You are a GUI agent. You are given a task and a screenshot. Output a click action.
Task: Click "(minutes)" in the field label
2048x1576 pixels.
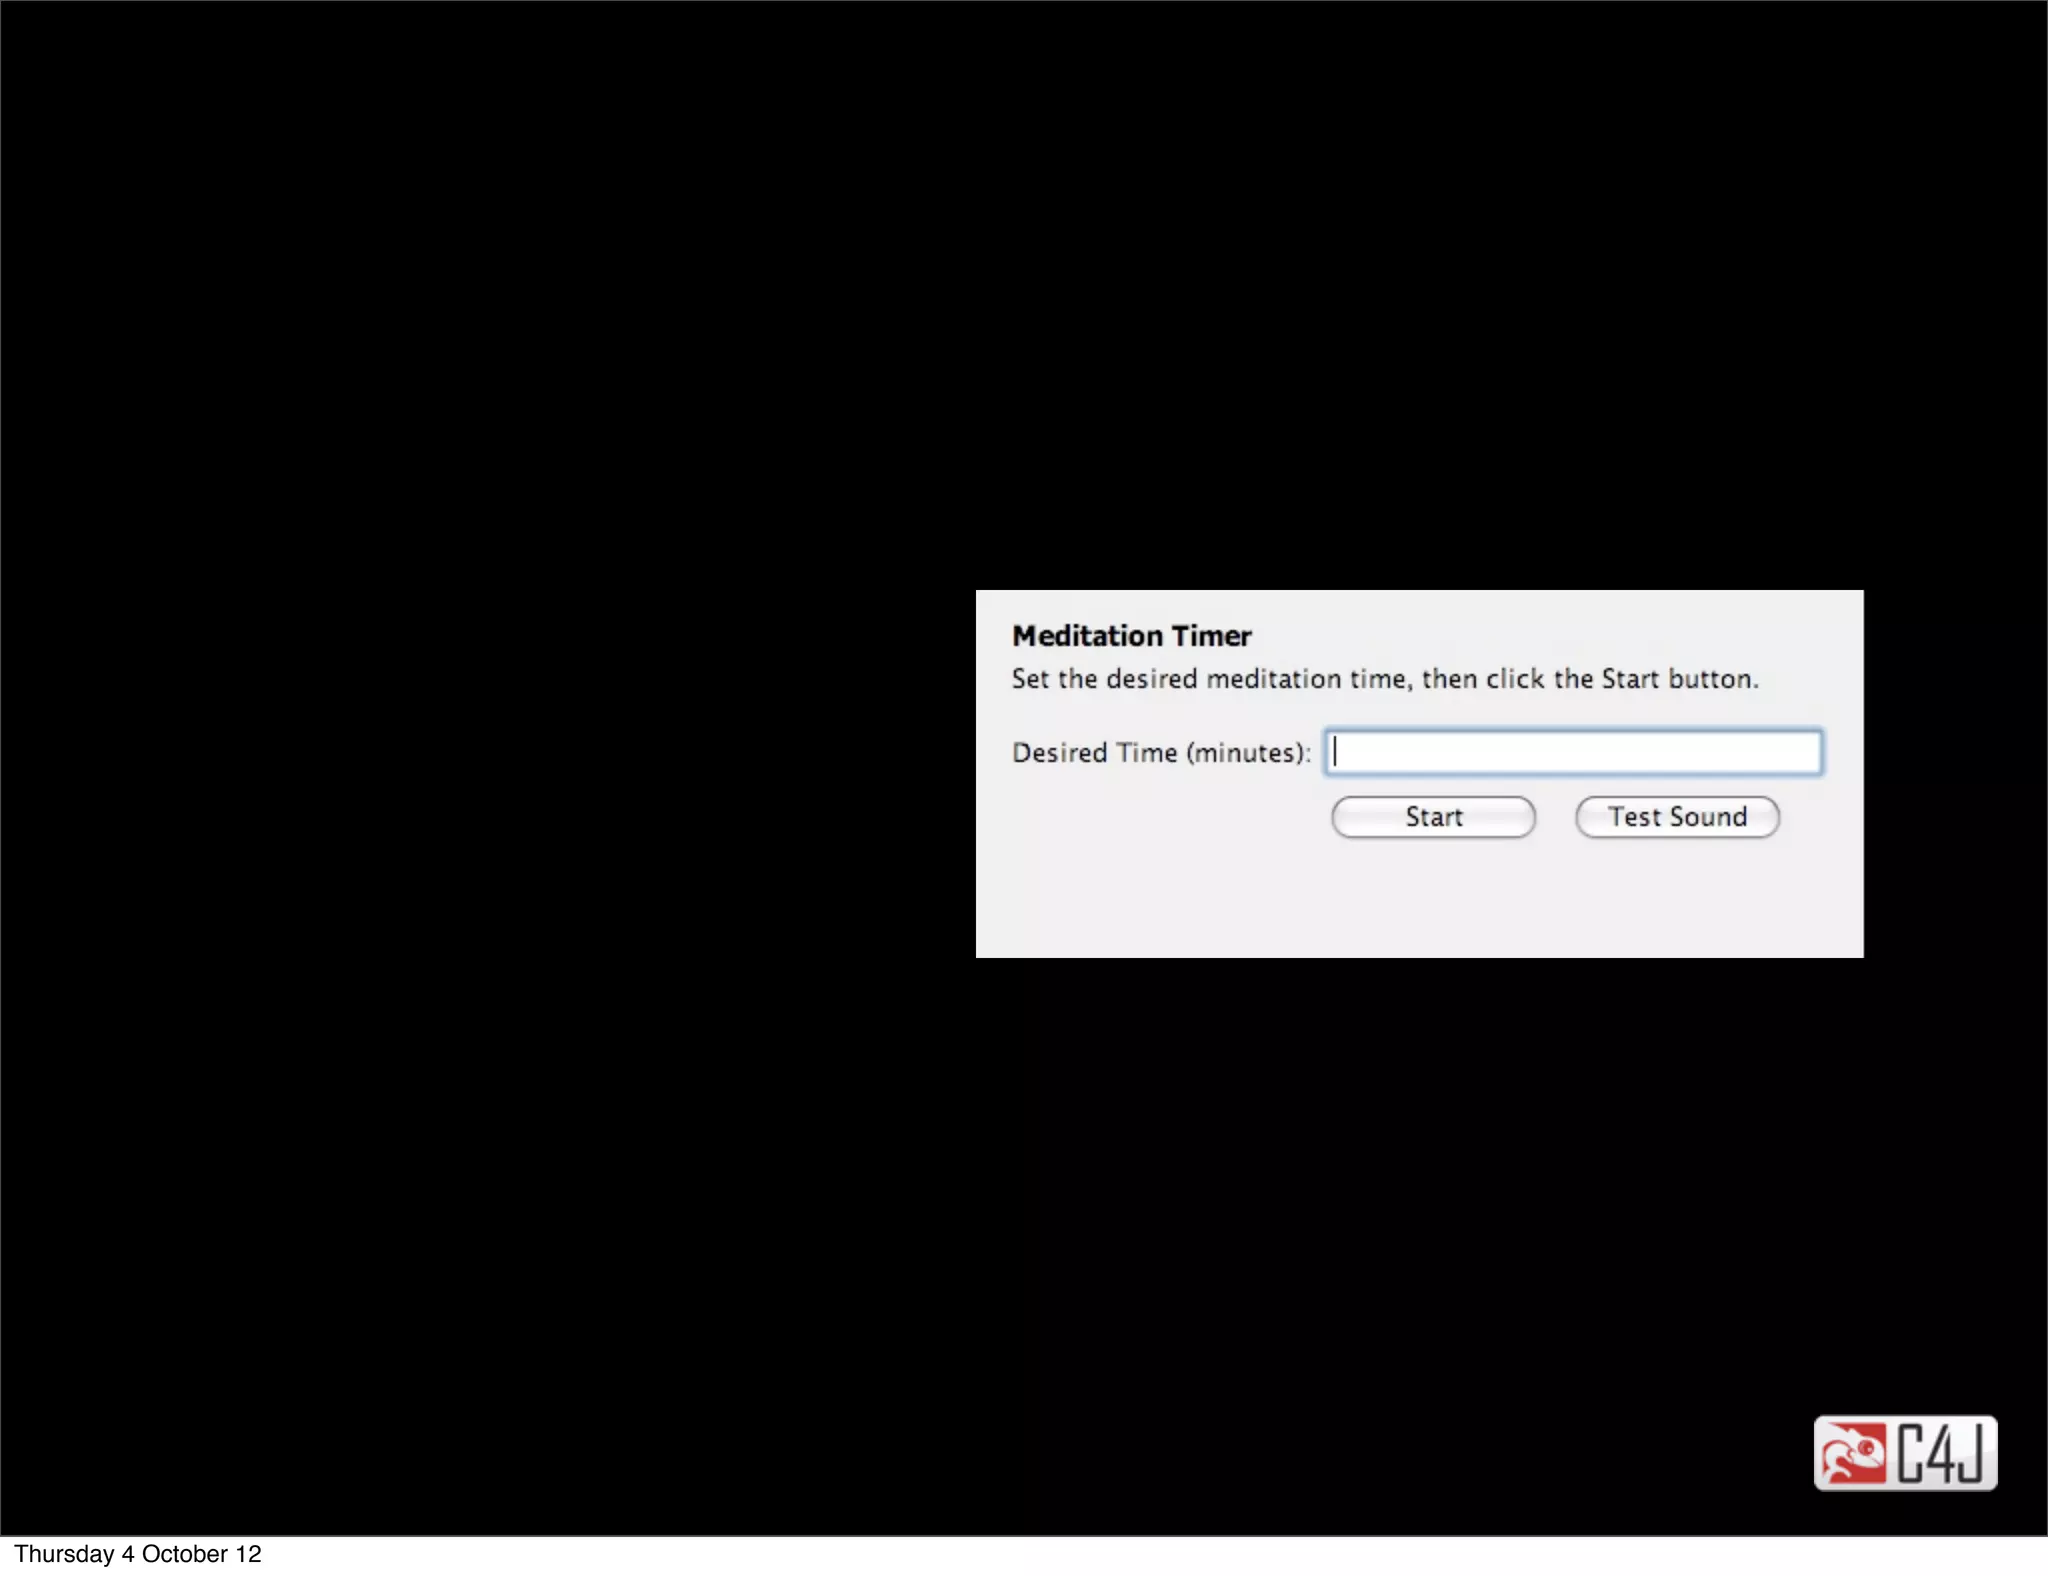tap(1244, 753)
